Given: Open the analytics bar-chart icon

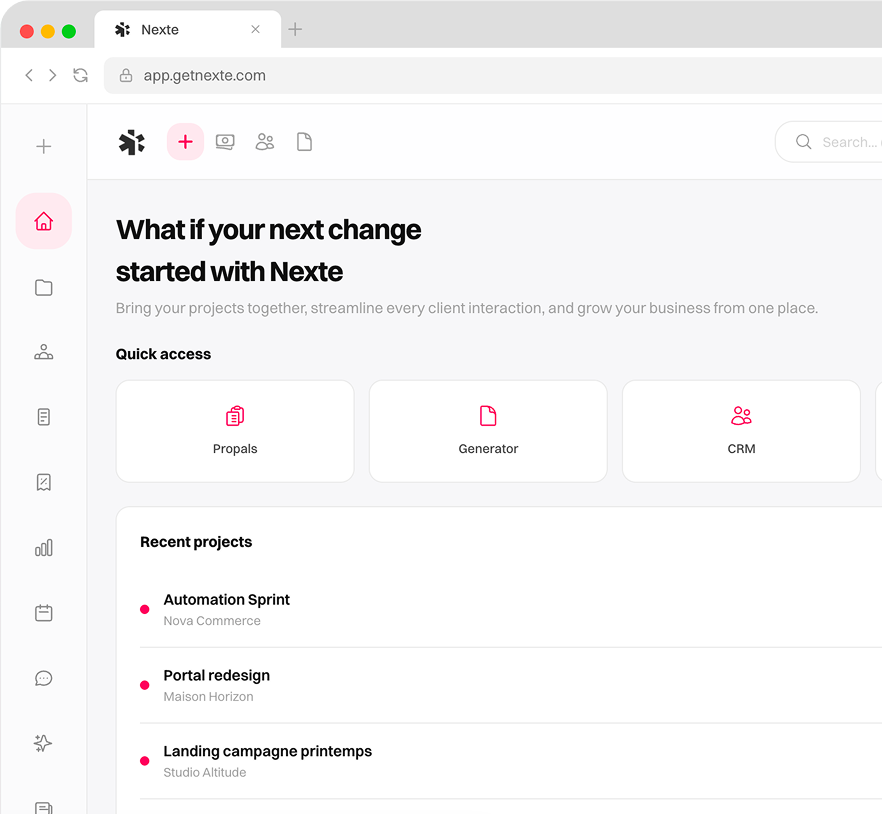Looking at the screenshot, I should point(43,548).
